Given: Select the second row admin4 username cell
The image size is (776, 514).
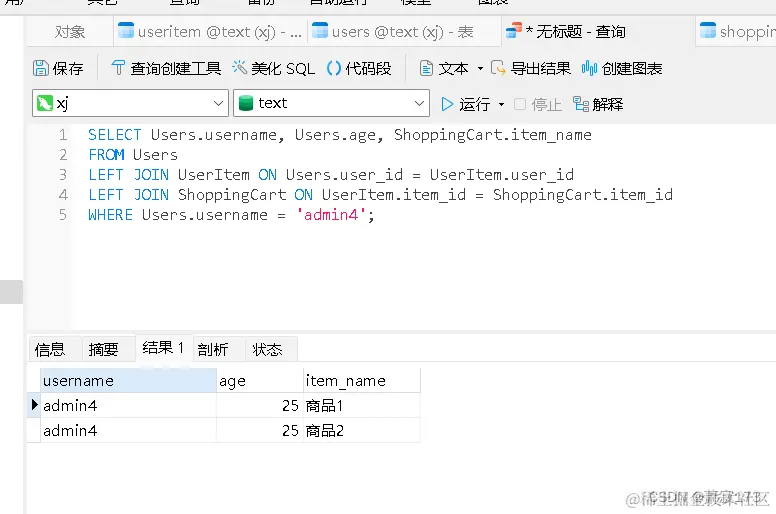Looking at the screenshot, I should [x=128, y=430].
